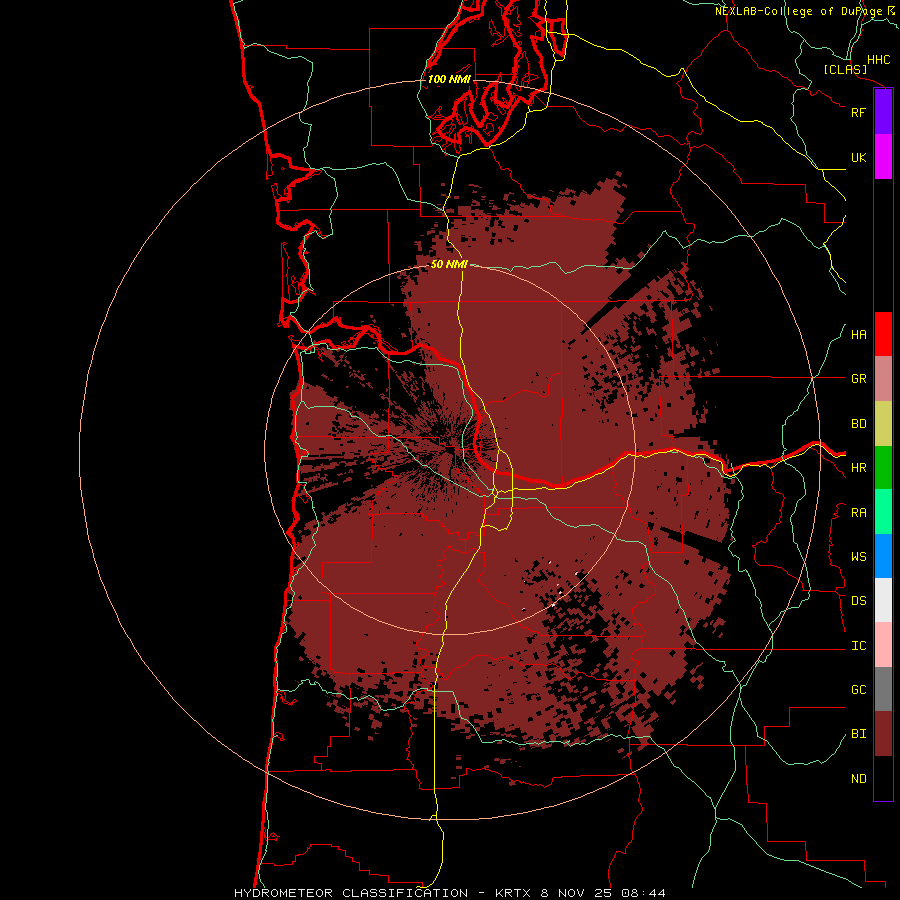900x900 pixels.
Task: Click the RA legend label
Action: 858,513
